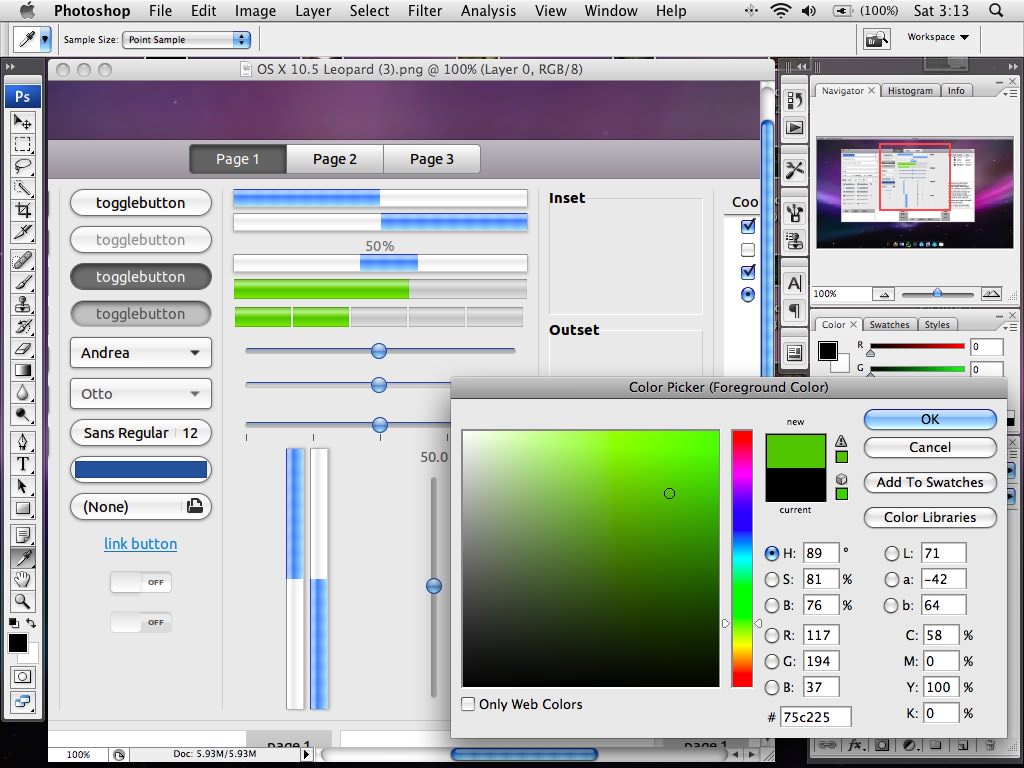Select the Clone Stamp tool

coord(23,304)
